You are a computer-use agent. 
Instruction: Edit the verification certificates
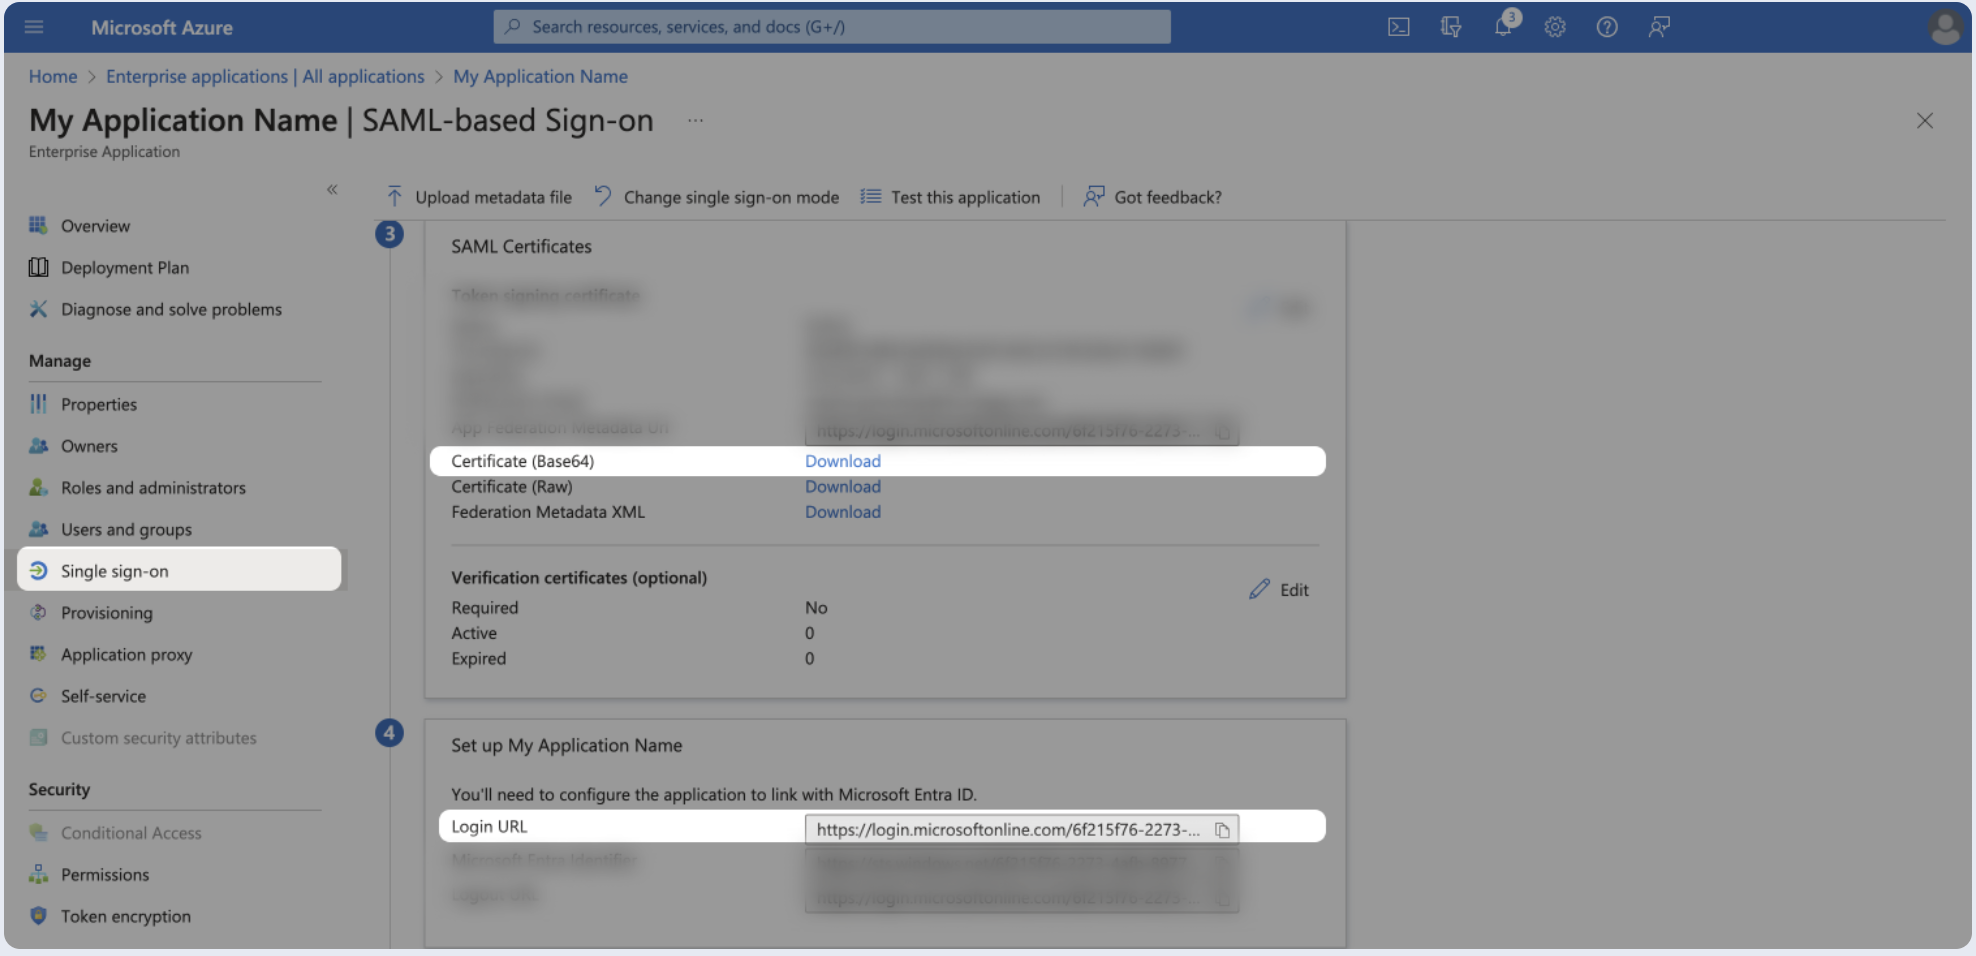point(1279,590)
